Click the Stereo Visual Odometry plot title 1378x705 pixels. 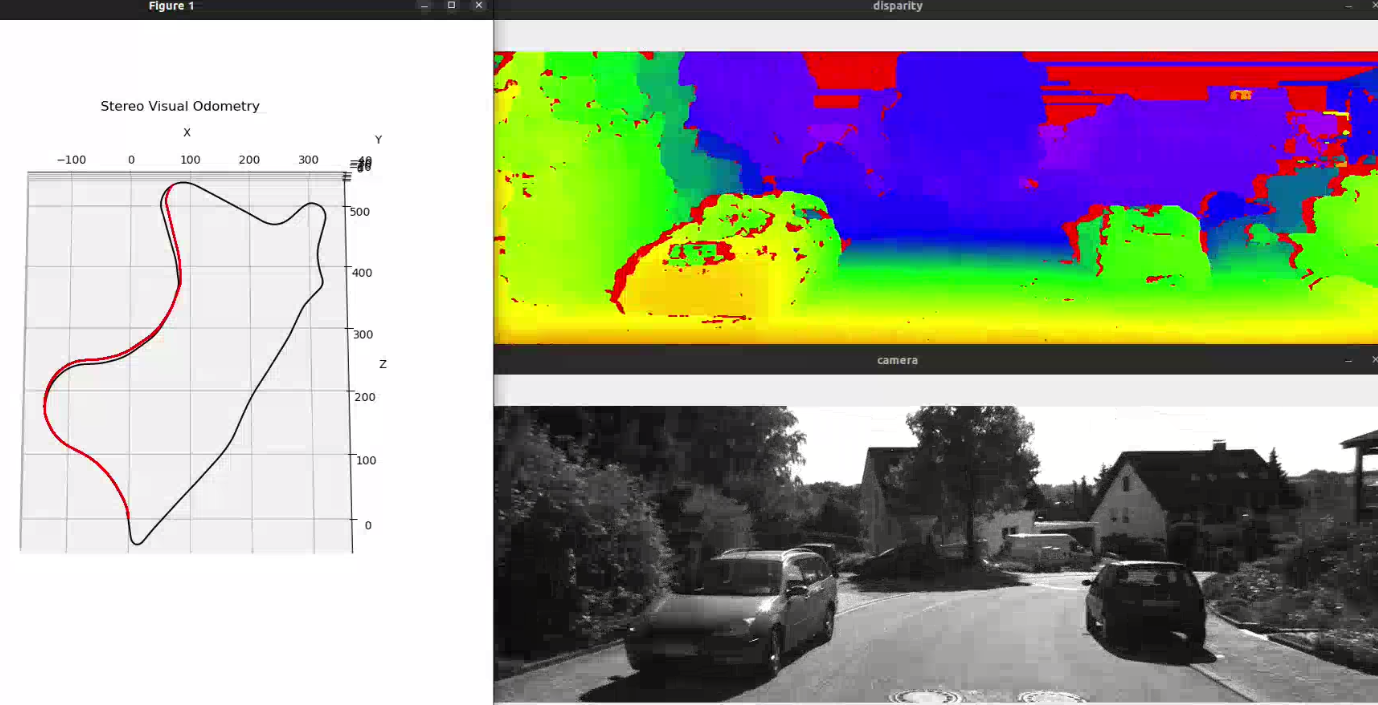tap(179, 105)
